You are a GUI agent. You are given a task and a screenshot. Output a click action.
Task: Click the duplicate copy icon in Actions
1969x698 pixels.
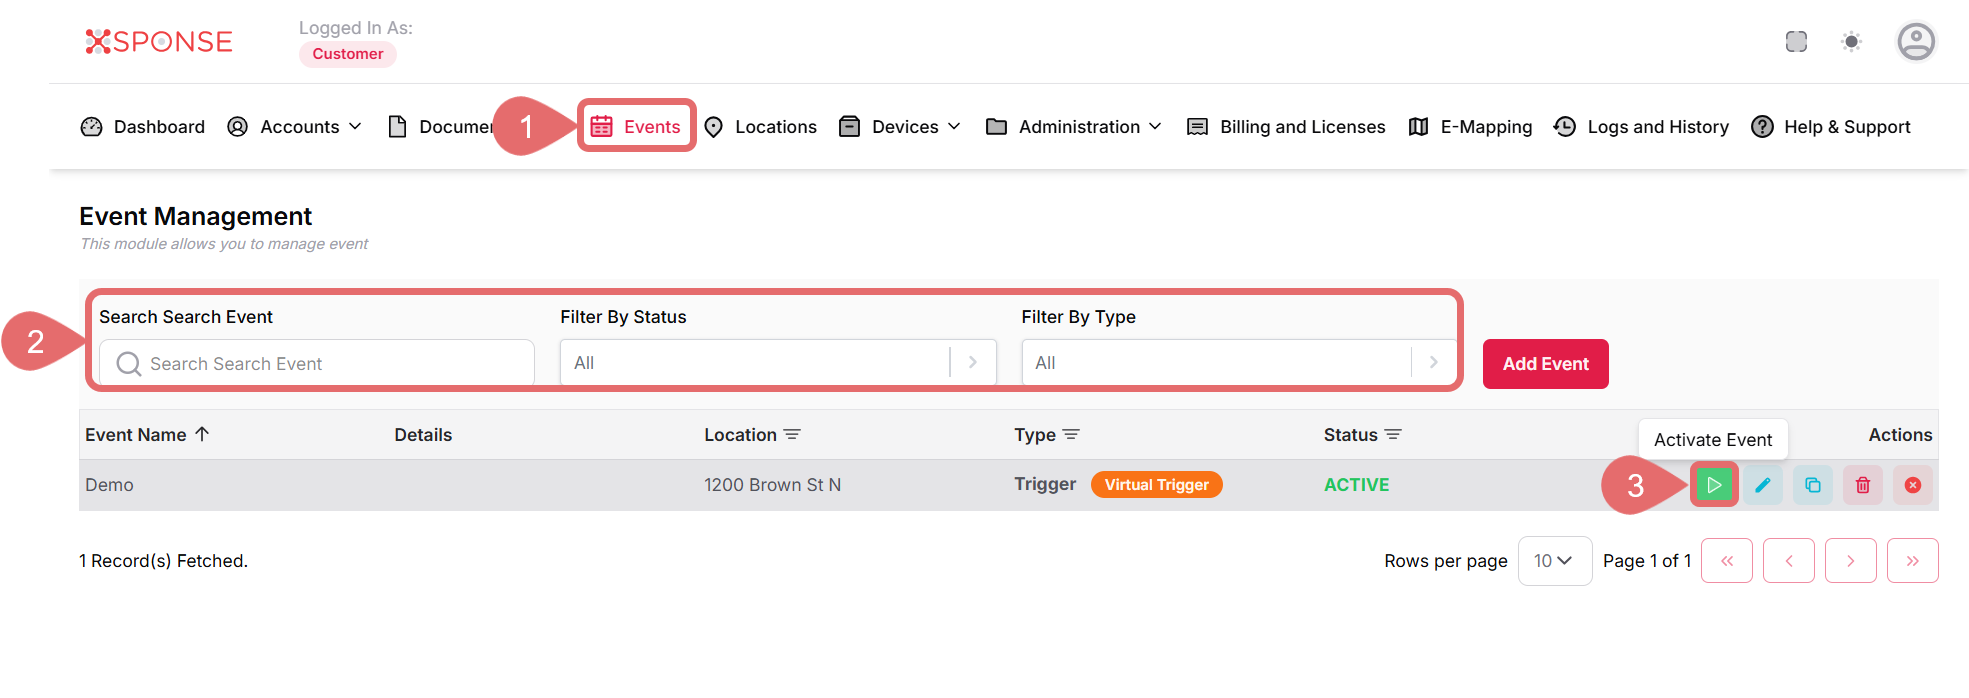[x=1813, y=485]
